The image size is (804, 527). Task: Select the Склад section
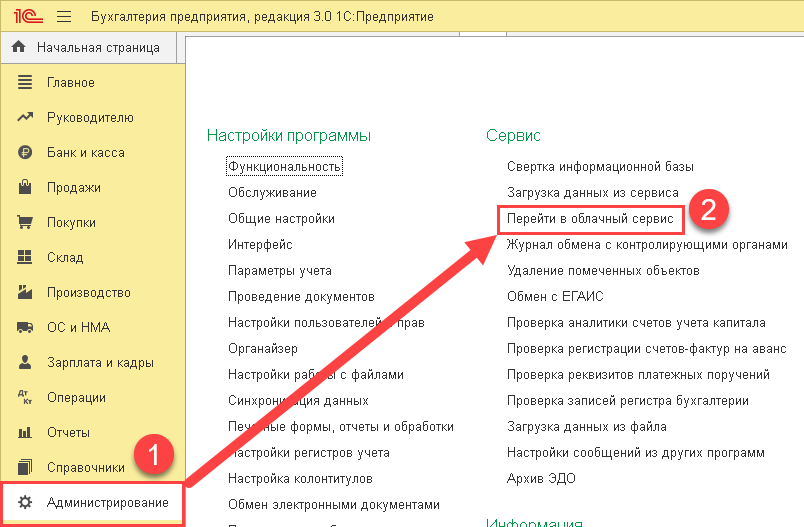pos(65,257)
